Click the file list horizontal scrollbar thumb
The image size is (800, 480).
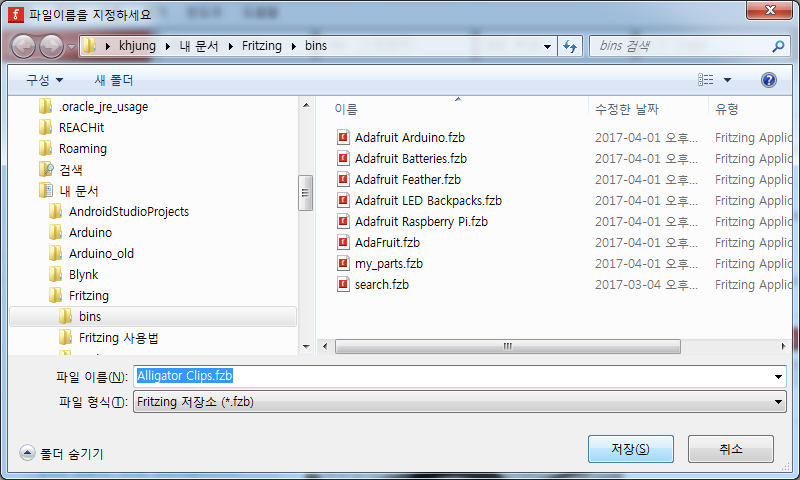508,346
